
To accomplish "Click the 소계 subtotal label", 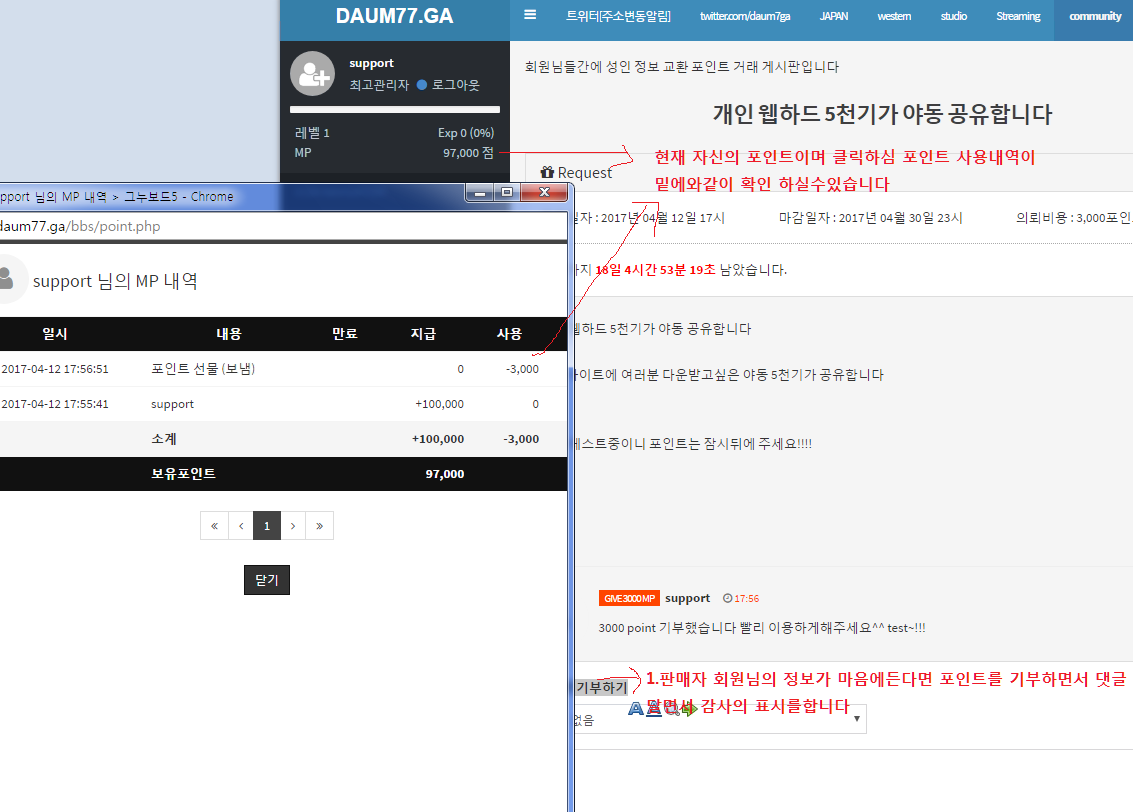I will click(164, 439).
